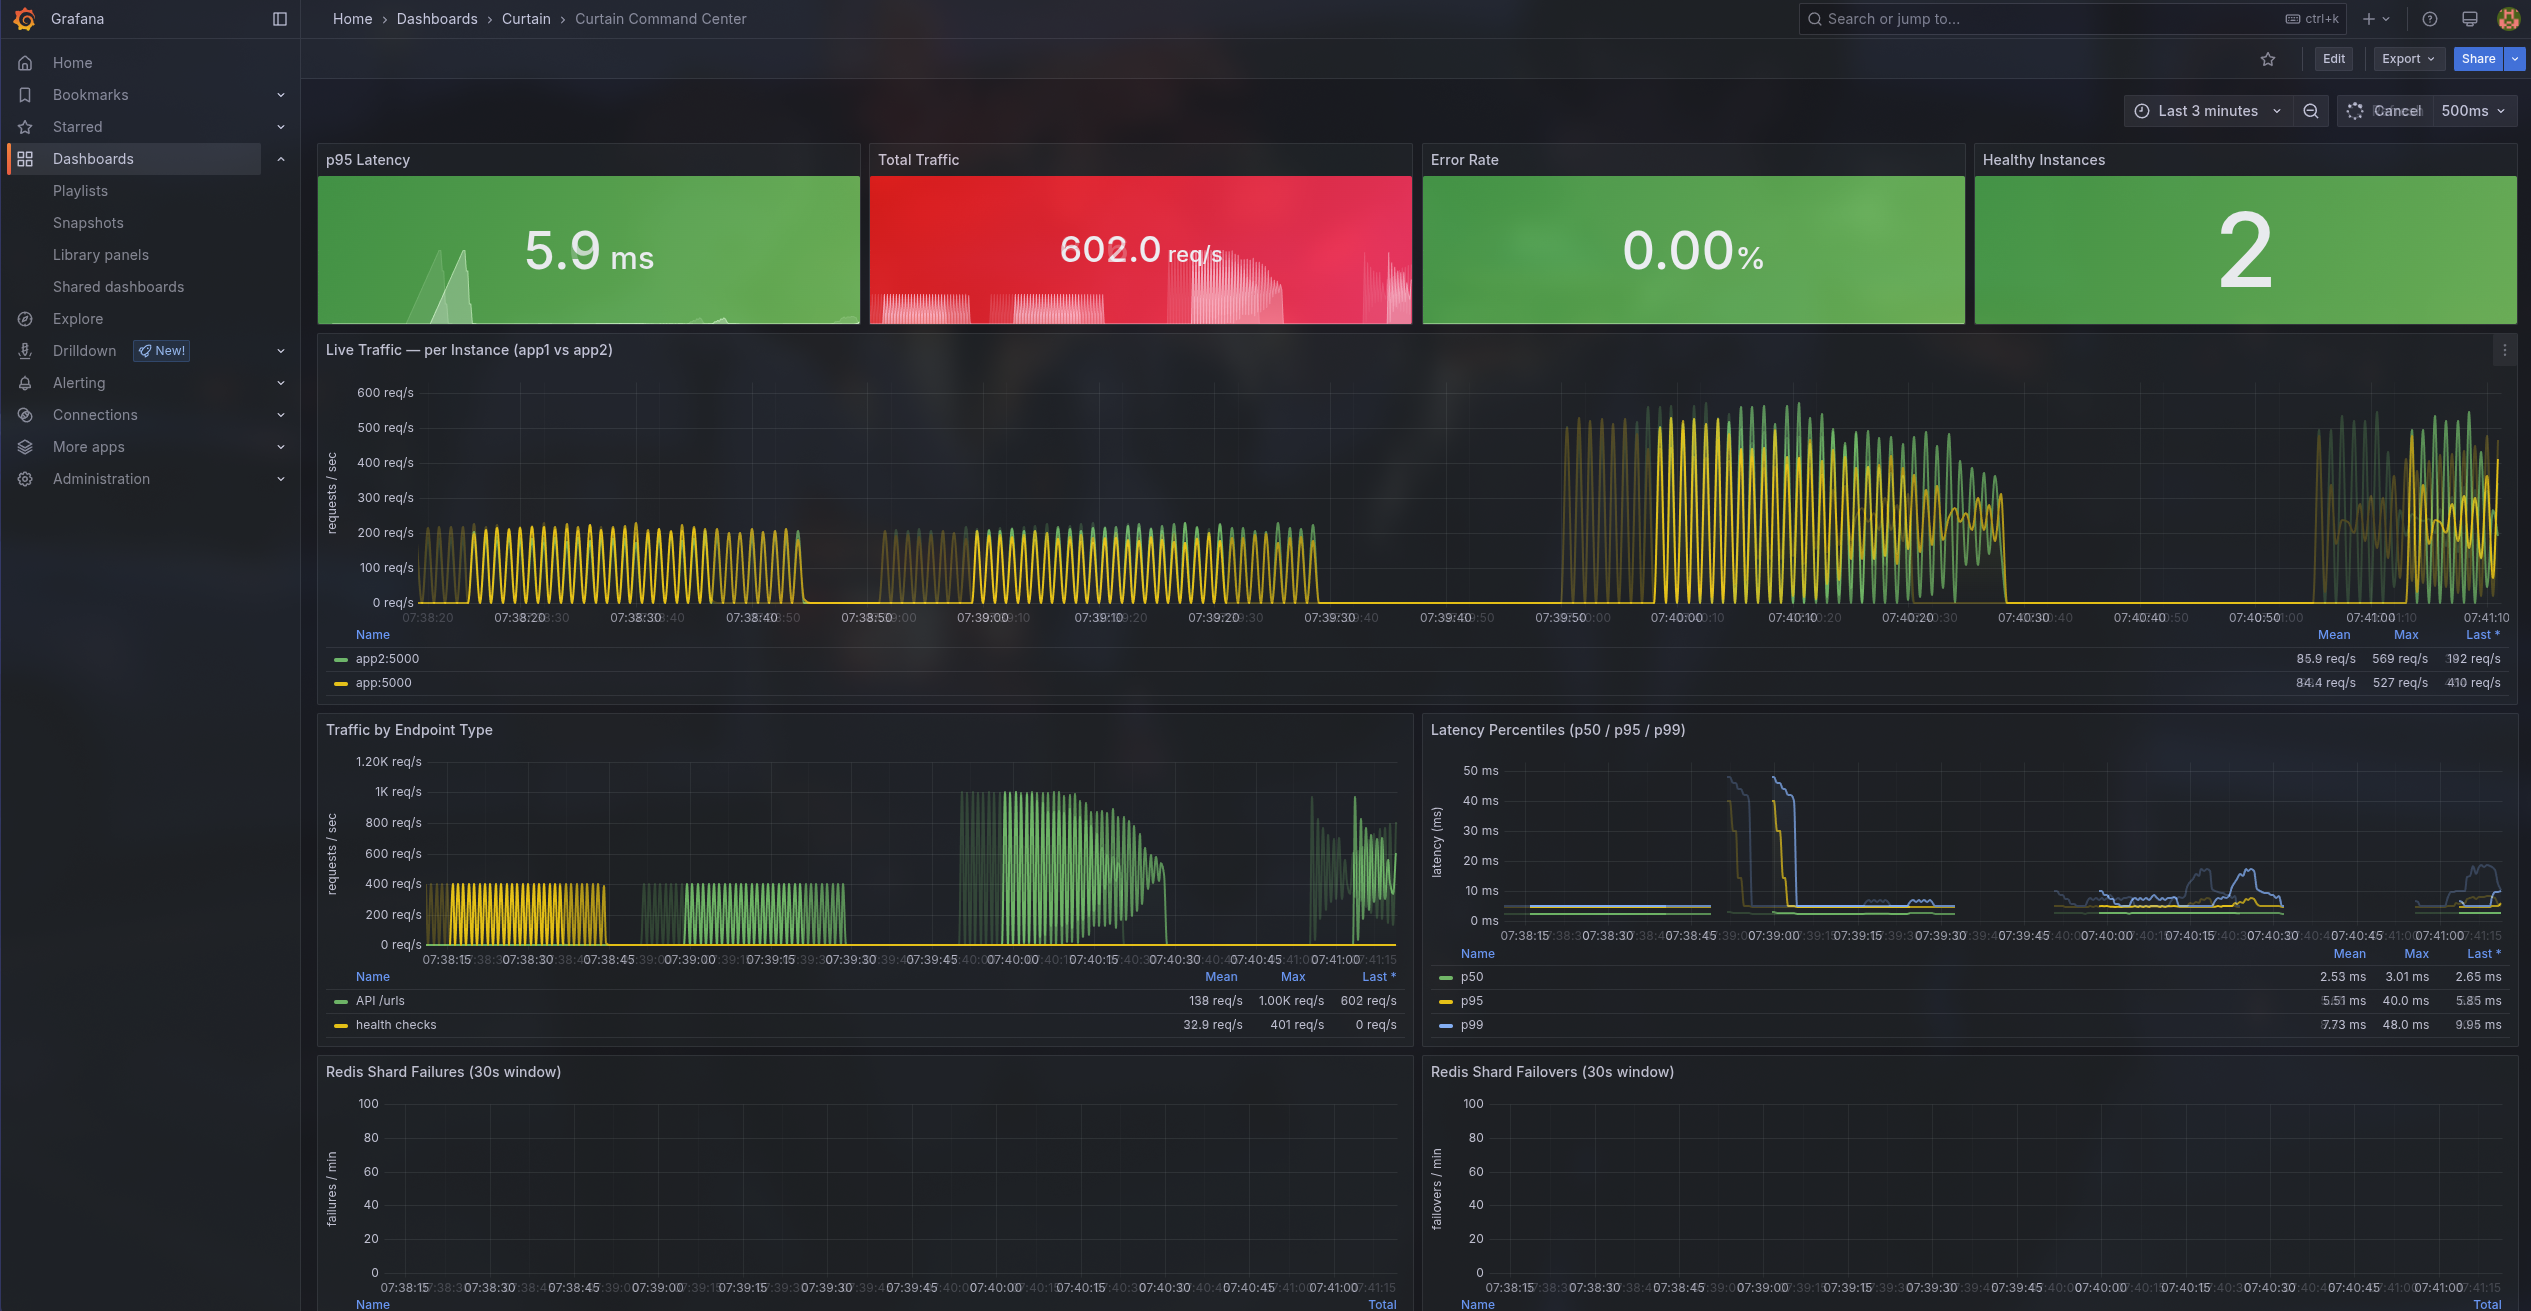
Task: Toggle the sidebar dock menu icon
Action: coord(280,19)
